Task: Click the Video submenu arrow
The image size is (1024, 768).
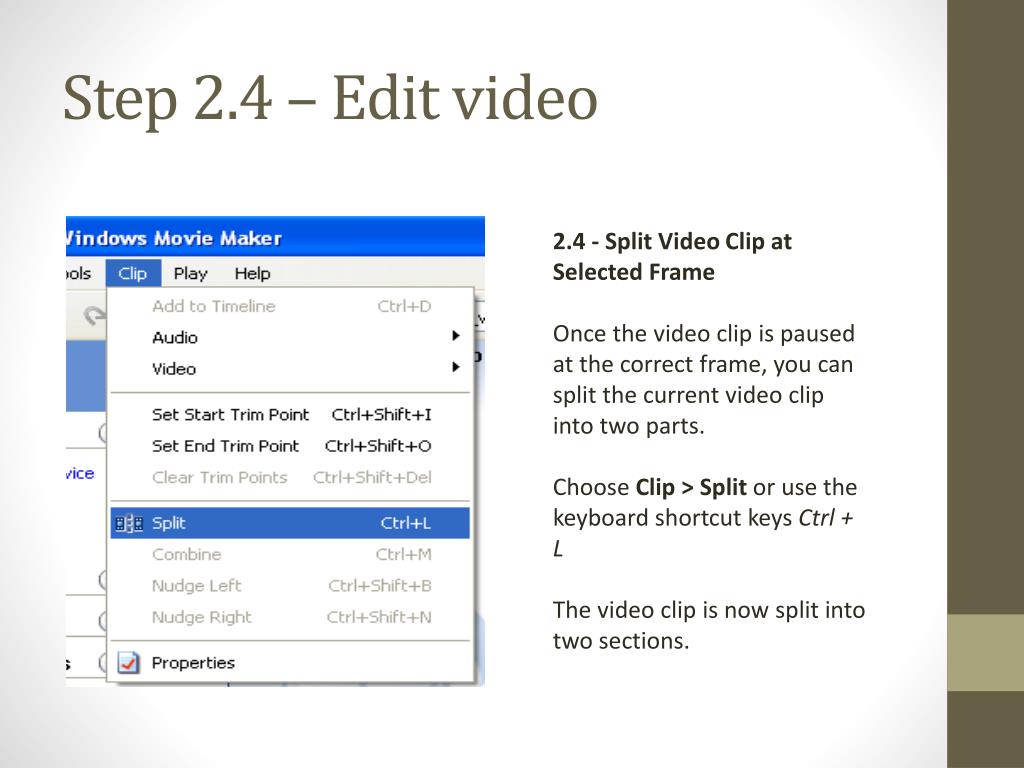Action: pyautogui.click(x=456, y=367)
